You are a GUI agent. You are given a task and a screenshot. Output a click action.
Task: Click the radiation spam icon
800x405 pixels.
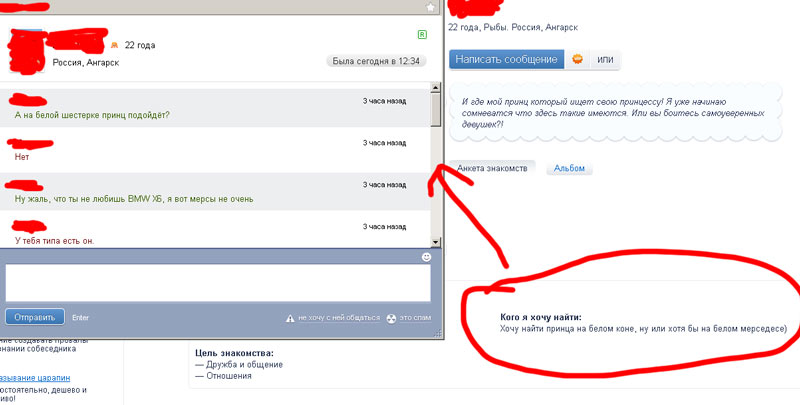392,318
